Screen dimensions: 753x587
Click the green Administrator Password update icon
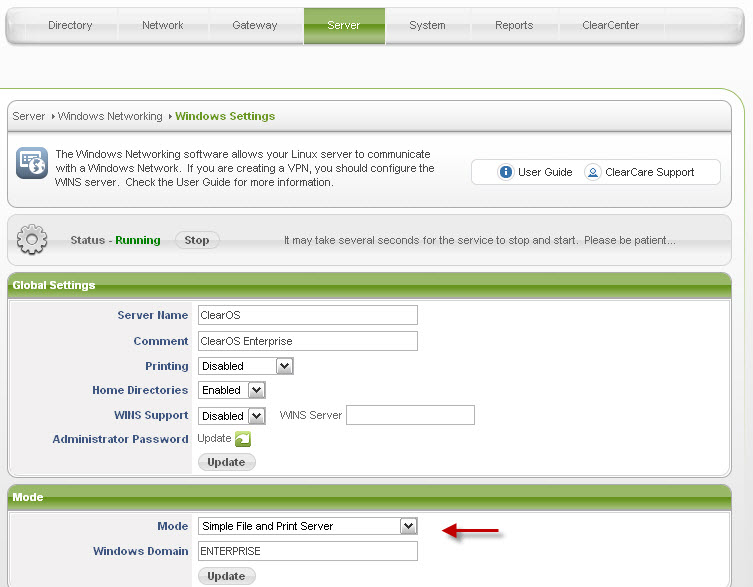[243, 439]
